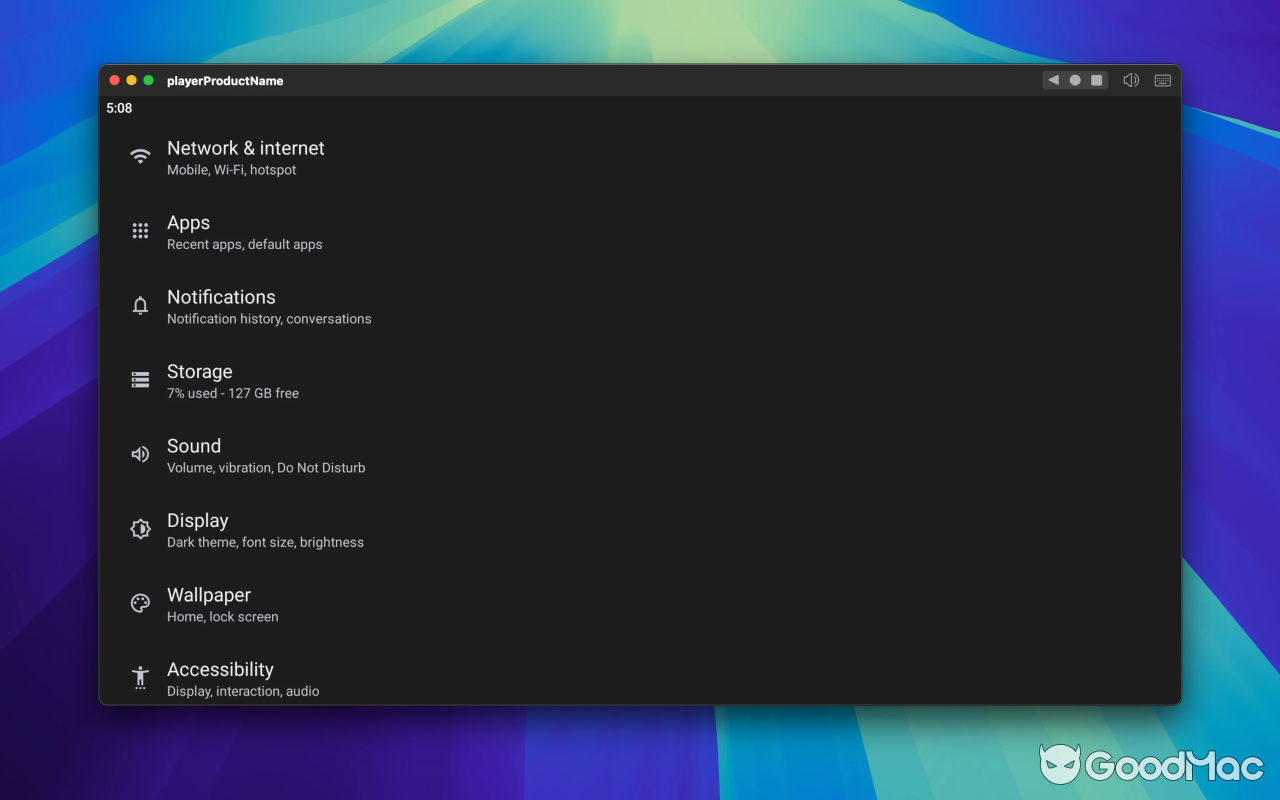Click the Wi-Fi icon beside Network & internet
The image size is (1280, 800).
pyautogui.click(x=140, y=156)
